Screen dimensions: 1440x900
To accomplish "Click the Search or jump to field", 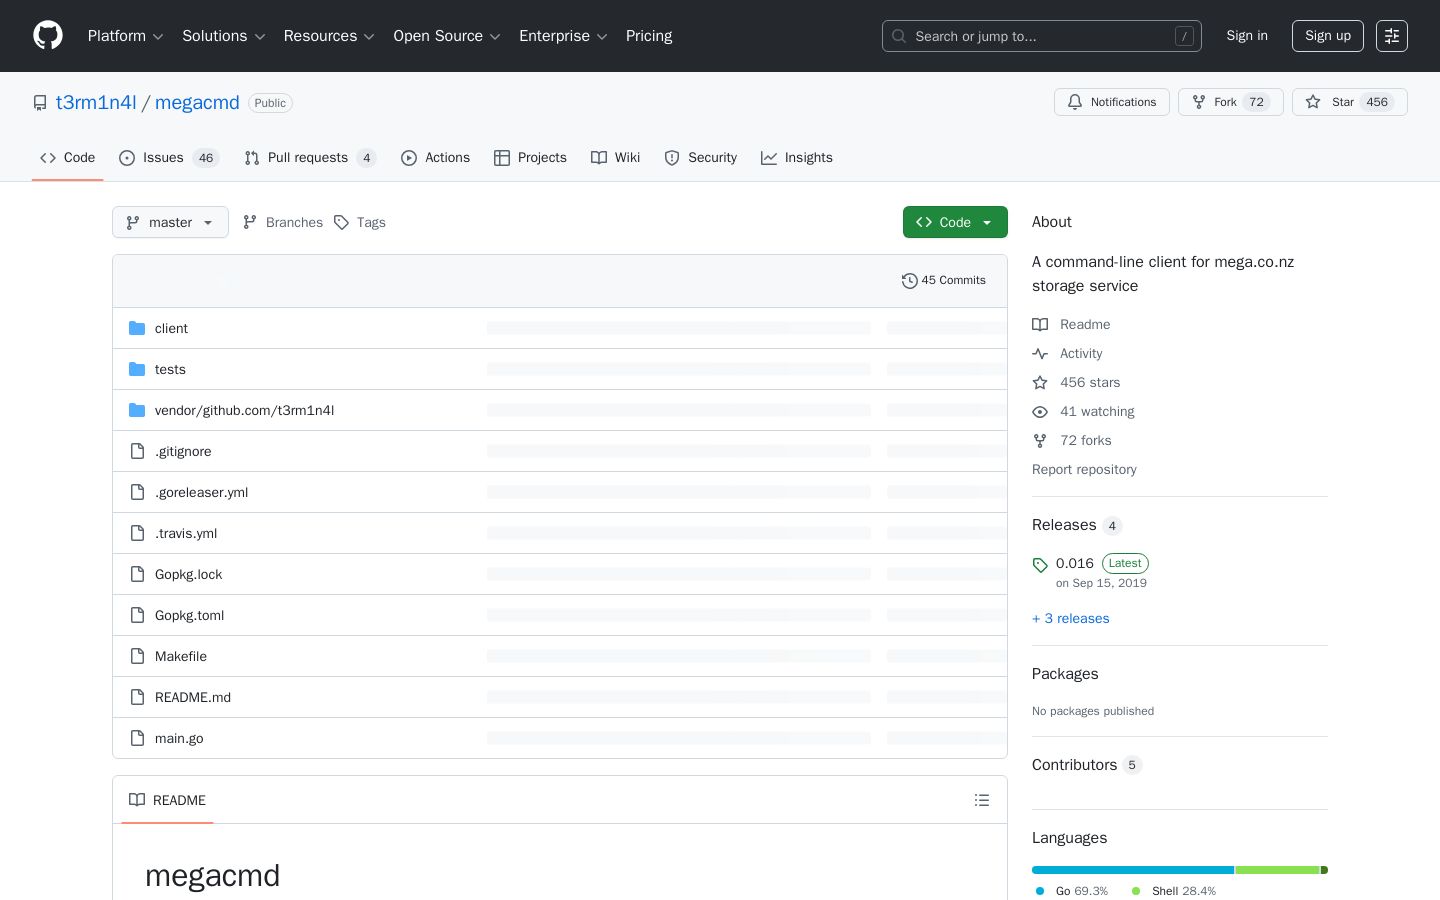I will [1042, 36].
